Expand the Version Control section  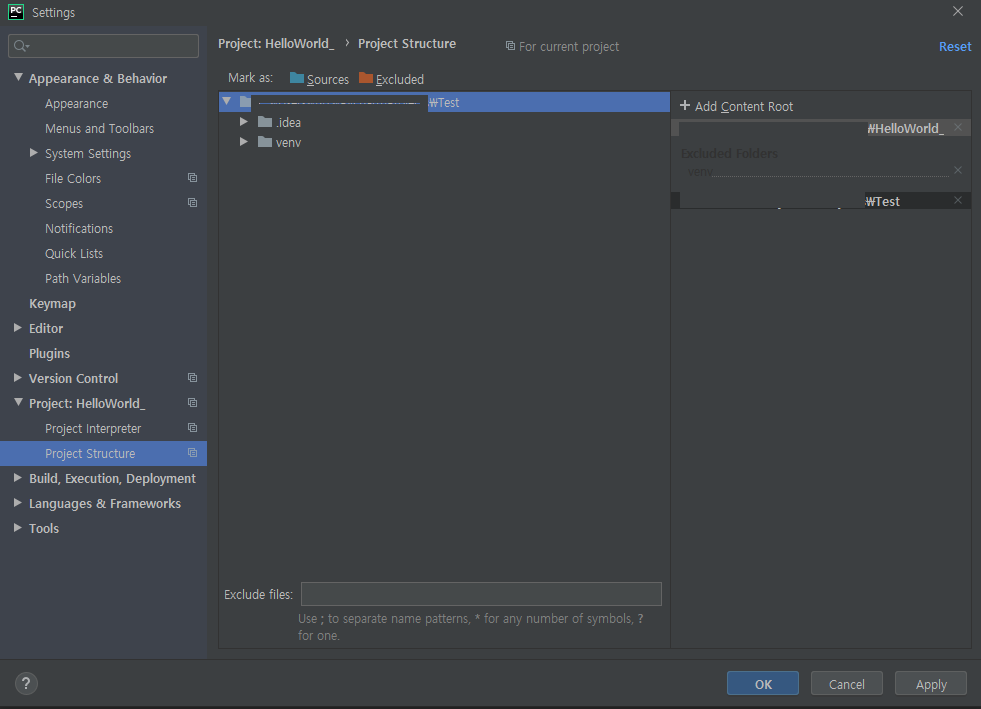[x=18, y=378]
